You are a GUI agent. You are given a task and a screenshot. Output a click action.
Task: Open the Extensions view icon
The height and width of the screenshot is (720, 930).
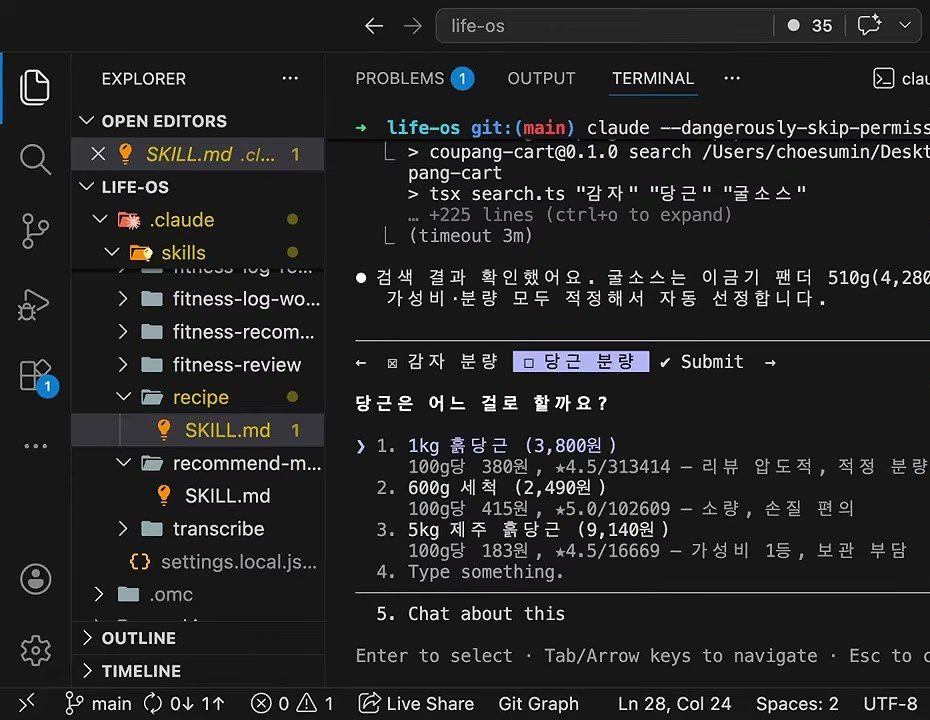coord(37,377)
